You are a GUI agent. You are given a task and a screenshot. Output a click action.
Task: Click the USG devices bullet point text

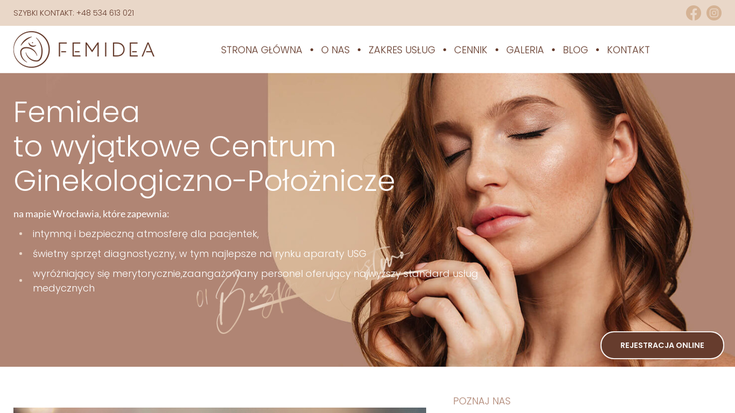pyautogui.click(x=199, y=254)
